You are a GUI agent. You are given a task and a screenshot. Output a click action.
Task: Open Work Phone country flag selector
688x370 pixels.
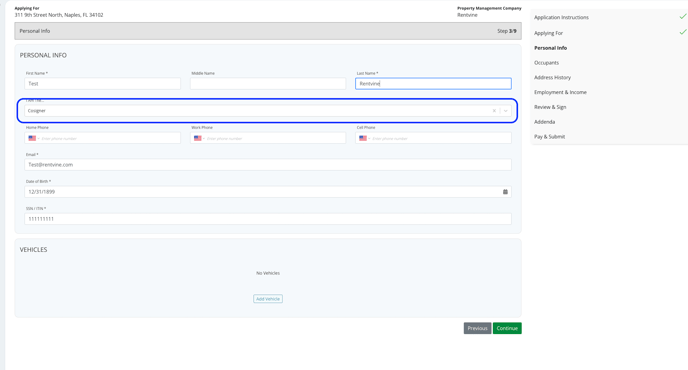tap(199, 138)
